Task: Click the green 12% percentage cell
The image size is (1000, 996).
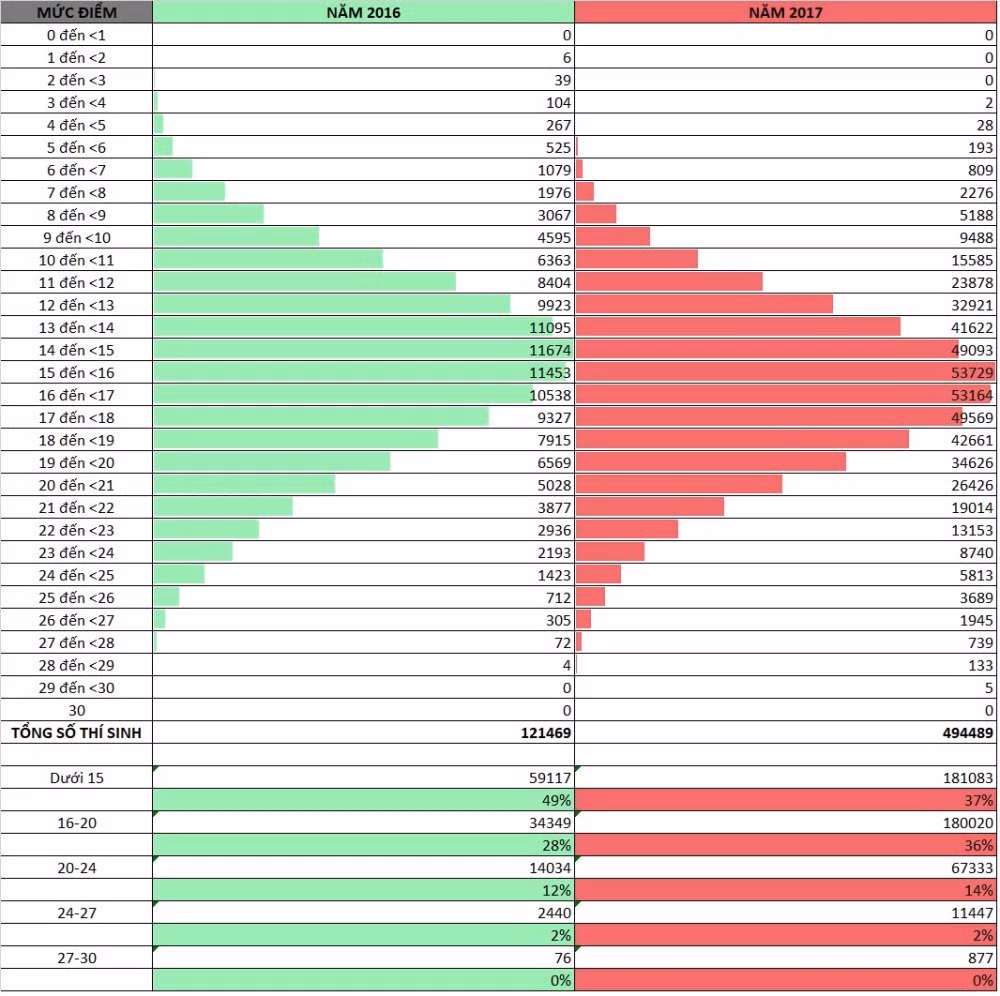Action: (364, 890)
